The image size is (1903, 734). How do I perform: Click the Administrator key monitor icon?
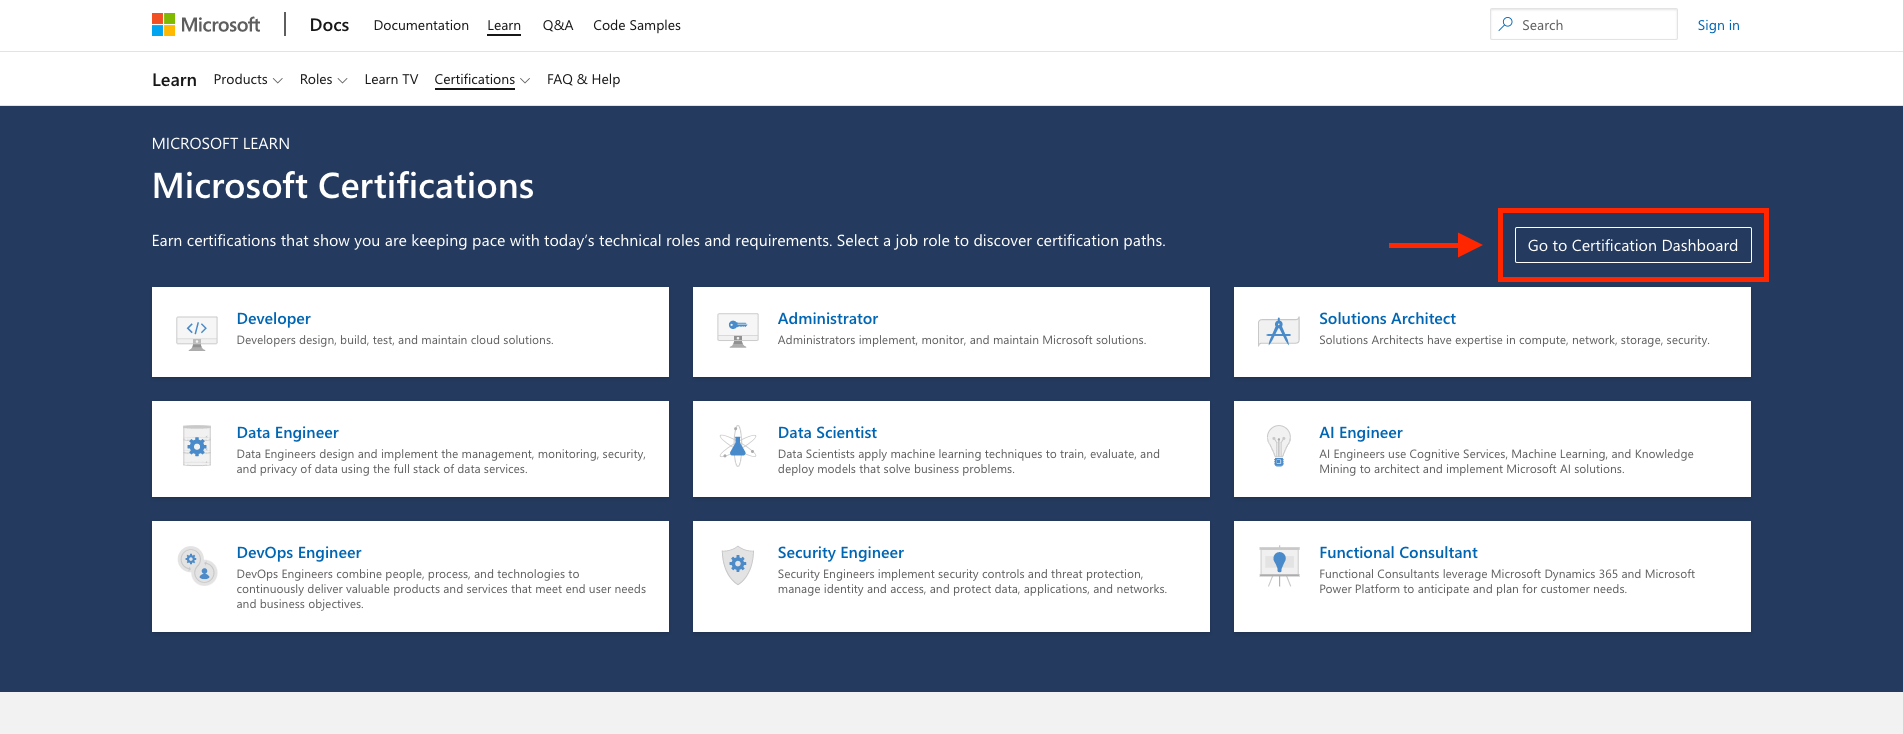pos(738,331)
